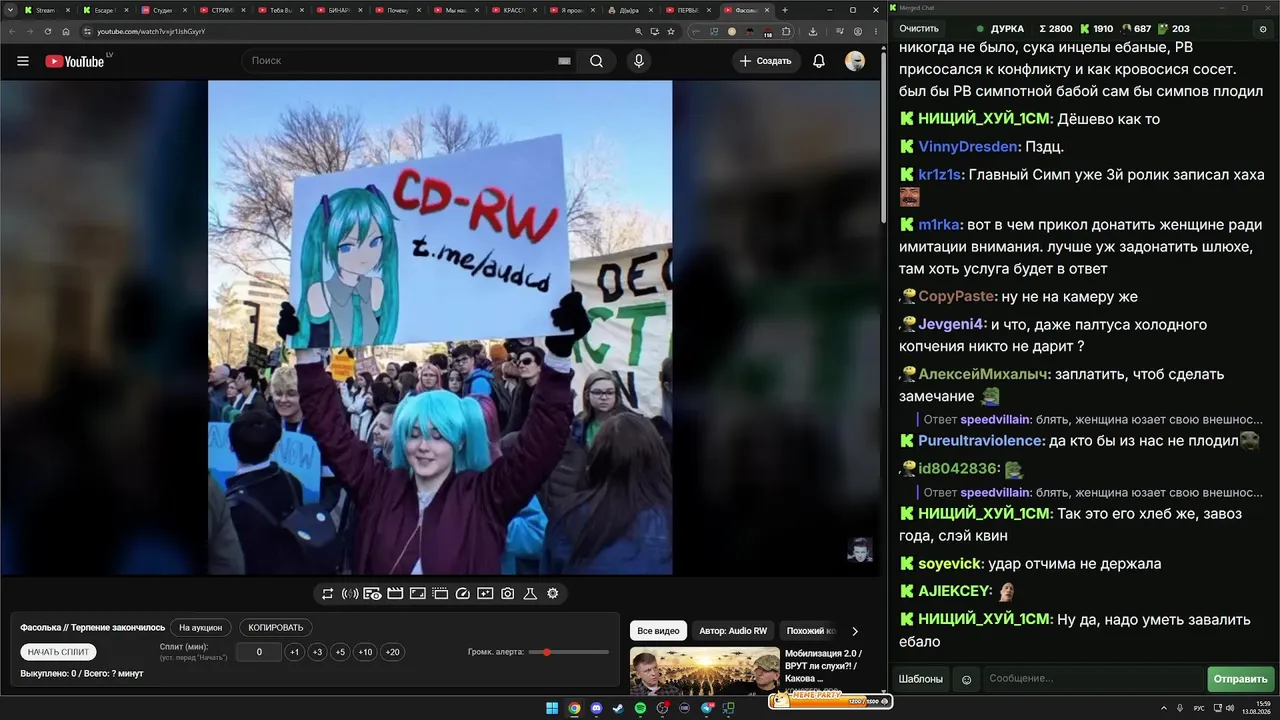Image resolution: width=1280 pixels, height=720 pixels.
Task: Click username VinnyDresden in chat
Action: click(969, 147)
